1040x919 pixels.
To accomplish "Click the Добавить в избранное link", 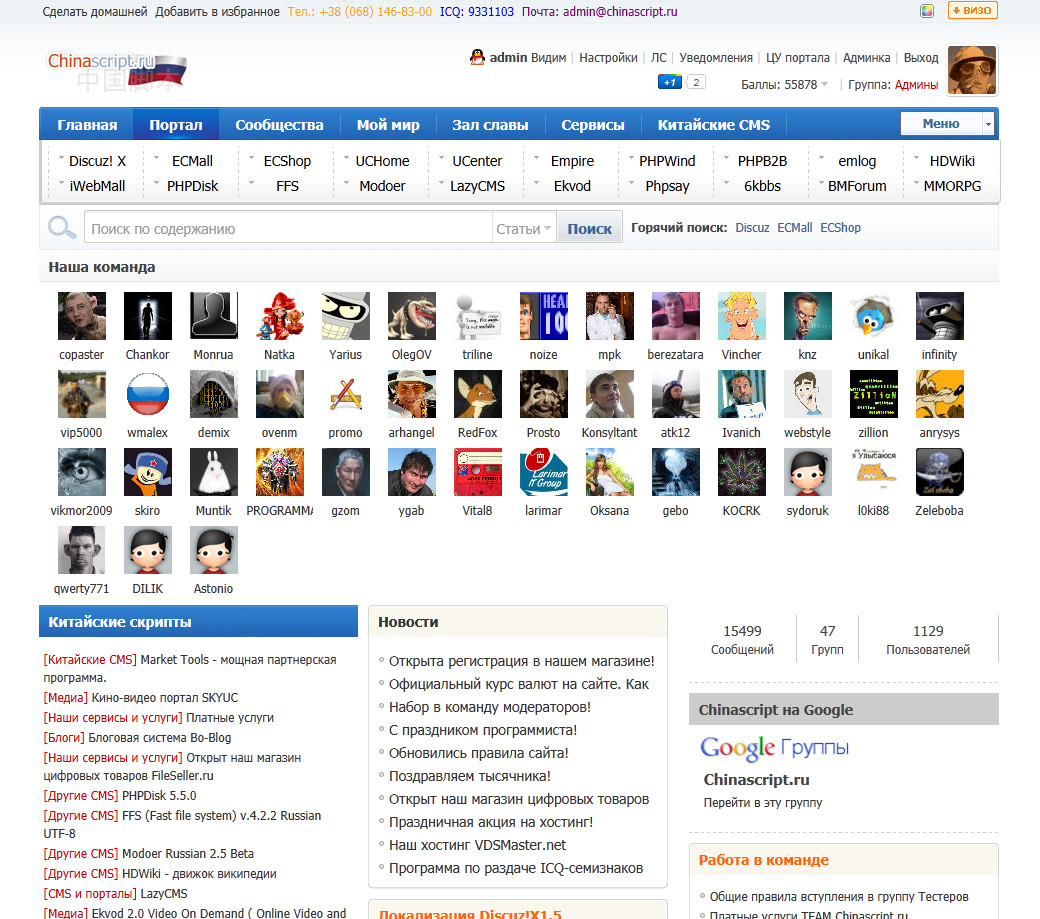I will [218, 11].
